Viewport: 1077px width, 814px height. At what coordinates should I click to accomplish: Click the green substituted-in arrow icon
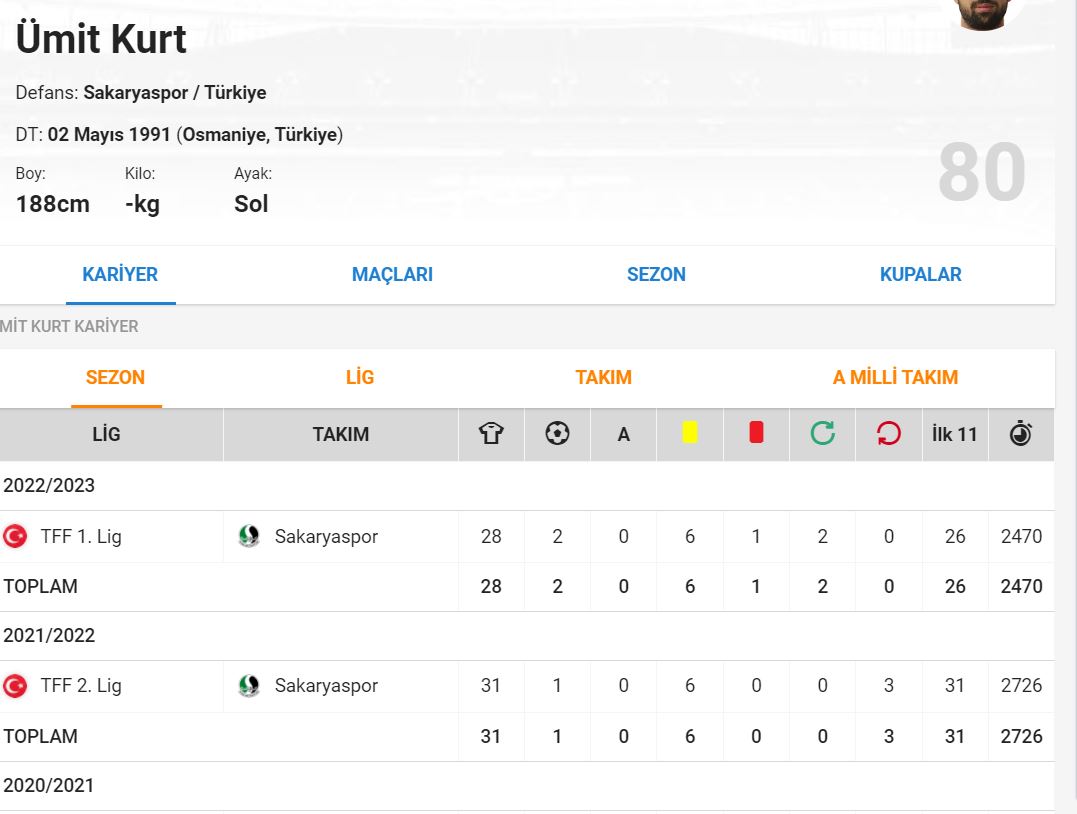tap(822, 434)
